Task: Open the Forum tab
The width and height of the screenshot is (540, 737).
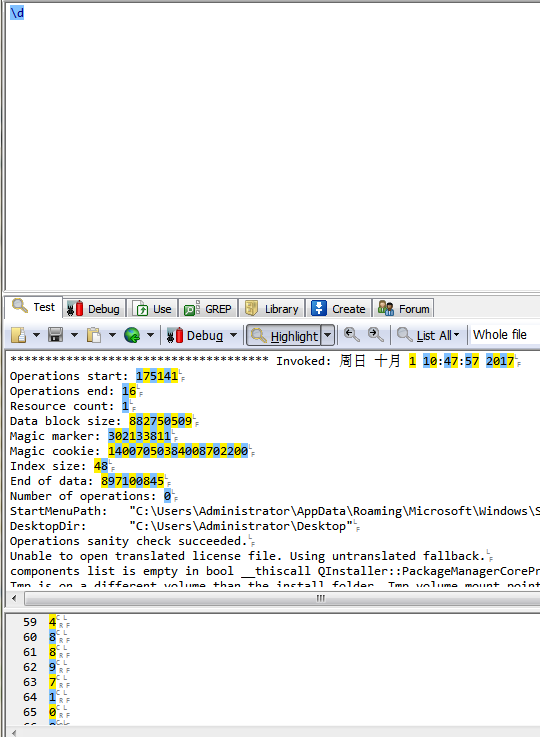Action: pos(403,309)
